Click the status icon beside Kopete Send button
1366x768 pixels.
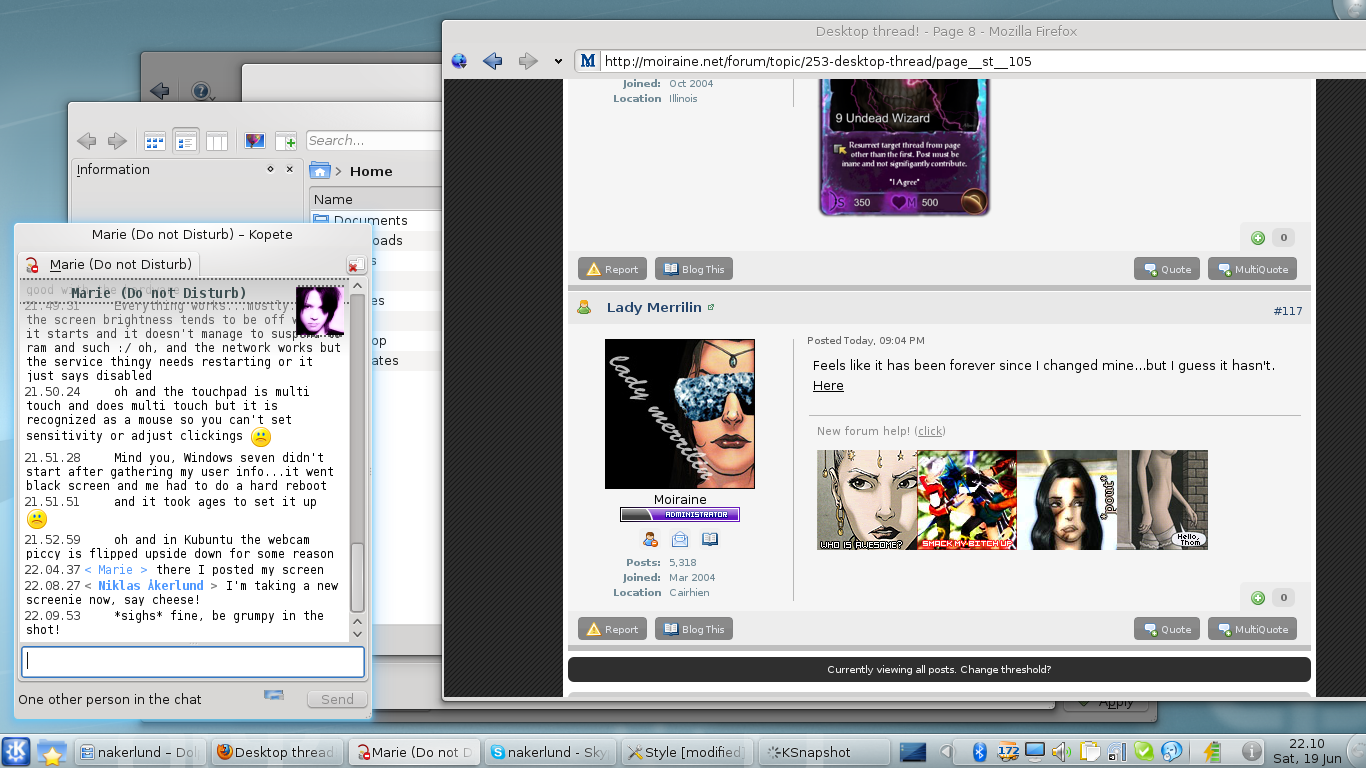tap(274, 696)
